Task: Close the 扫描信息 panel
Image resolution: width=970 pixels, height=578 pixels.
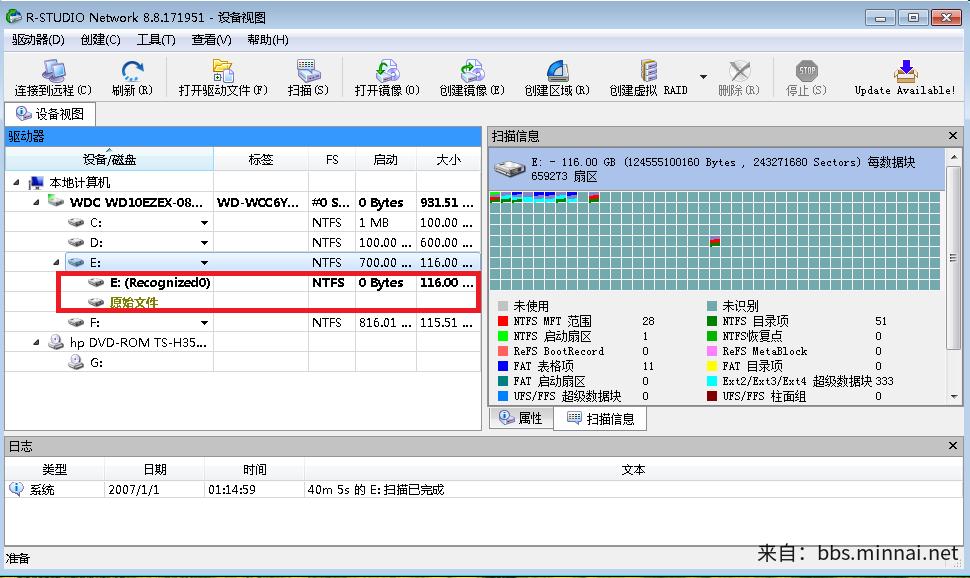Action: coord(953,136)
